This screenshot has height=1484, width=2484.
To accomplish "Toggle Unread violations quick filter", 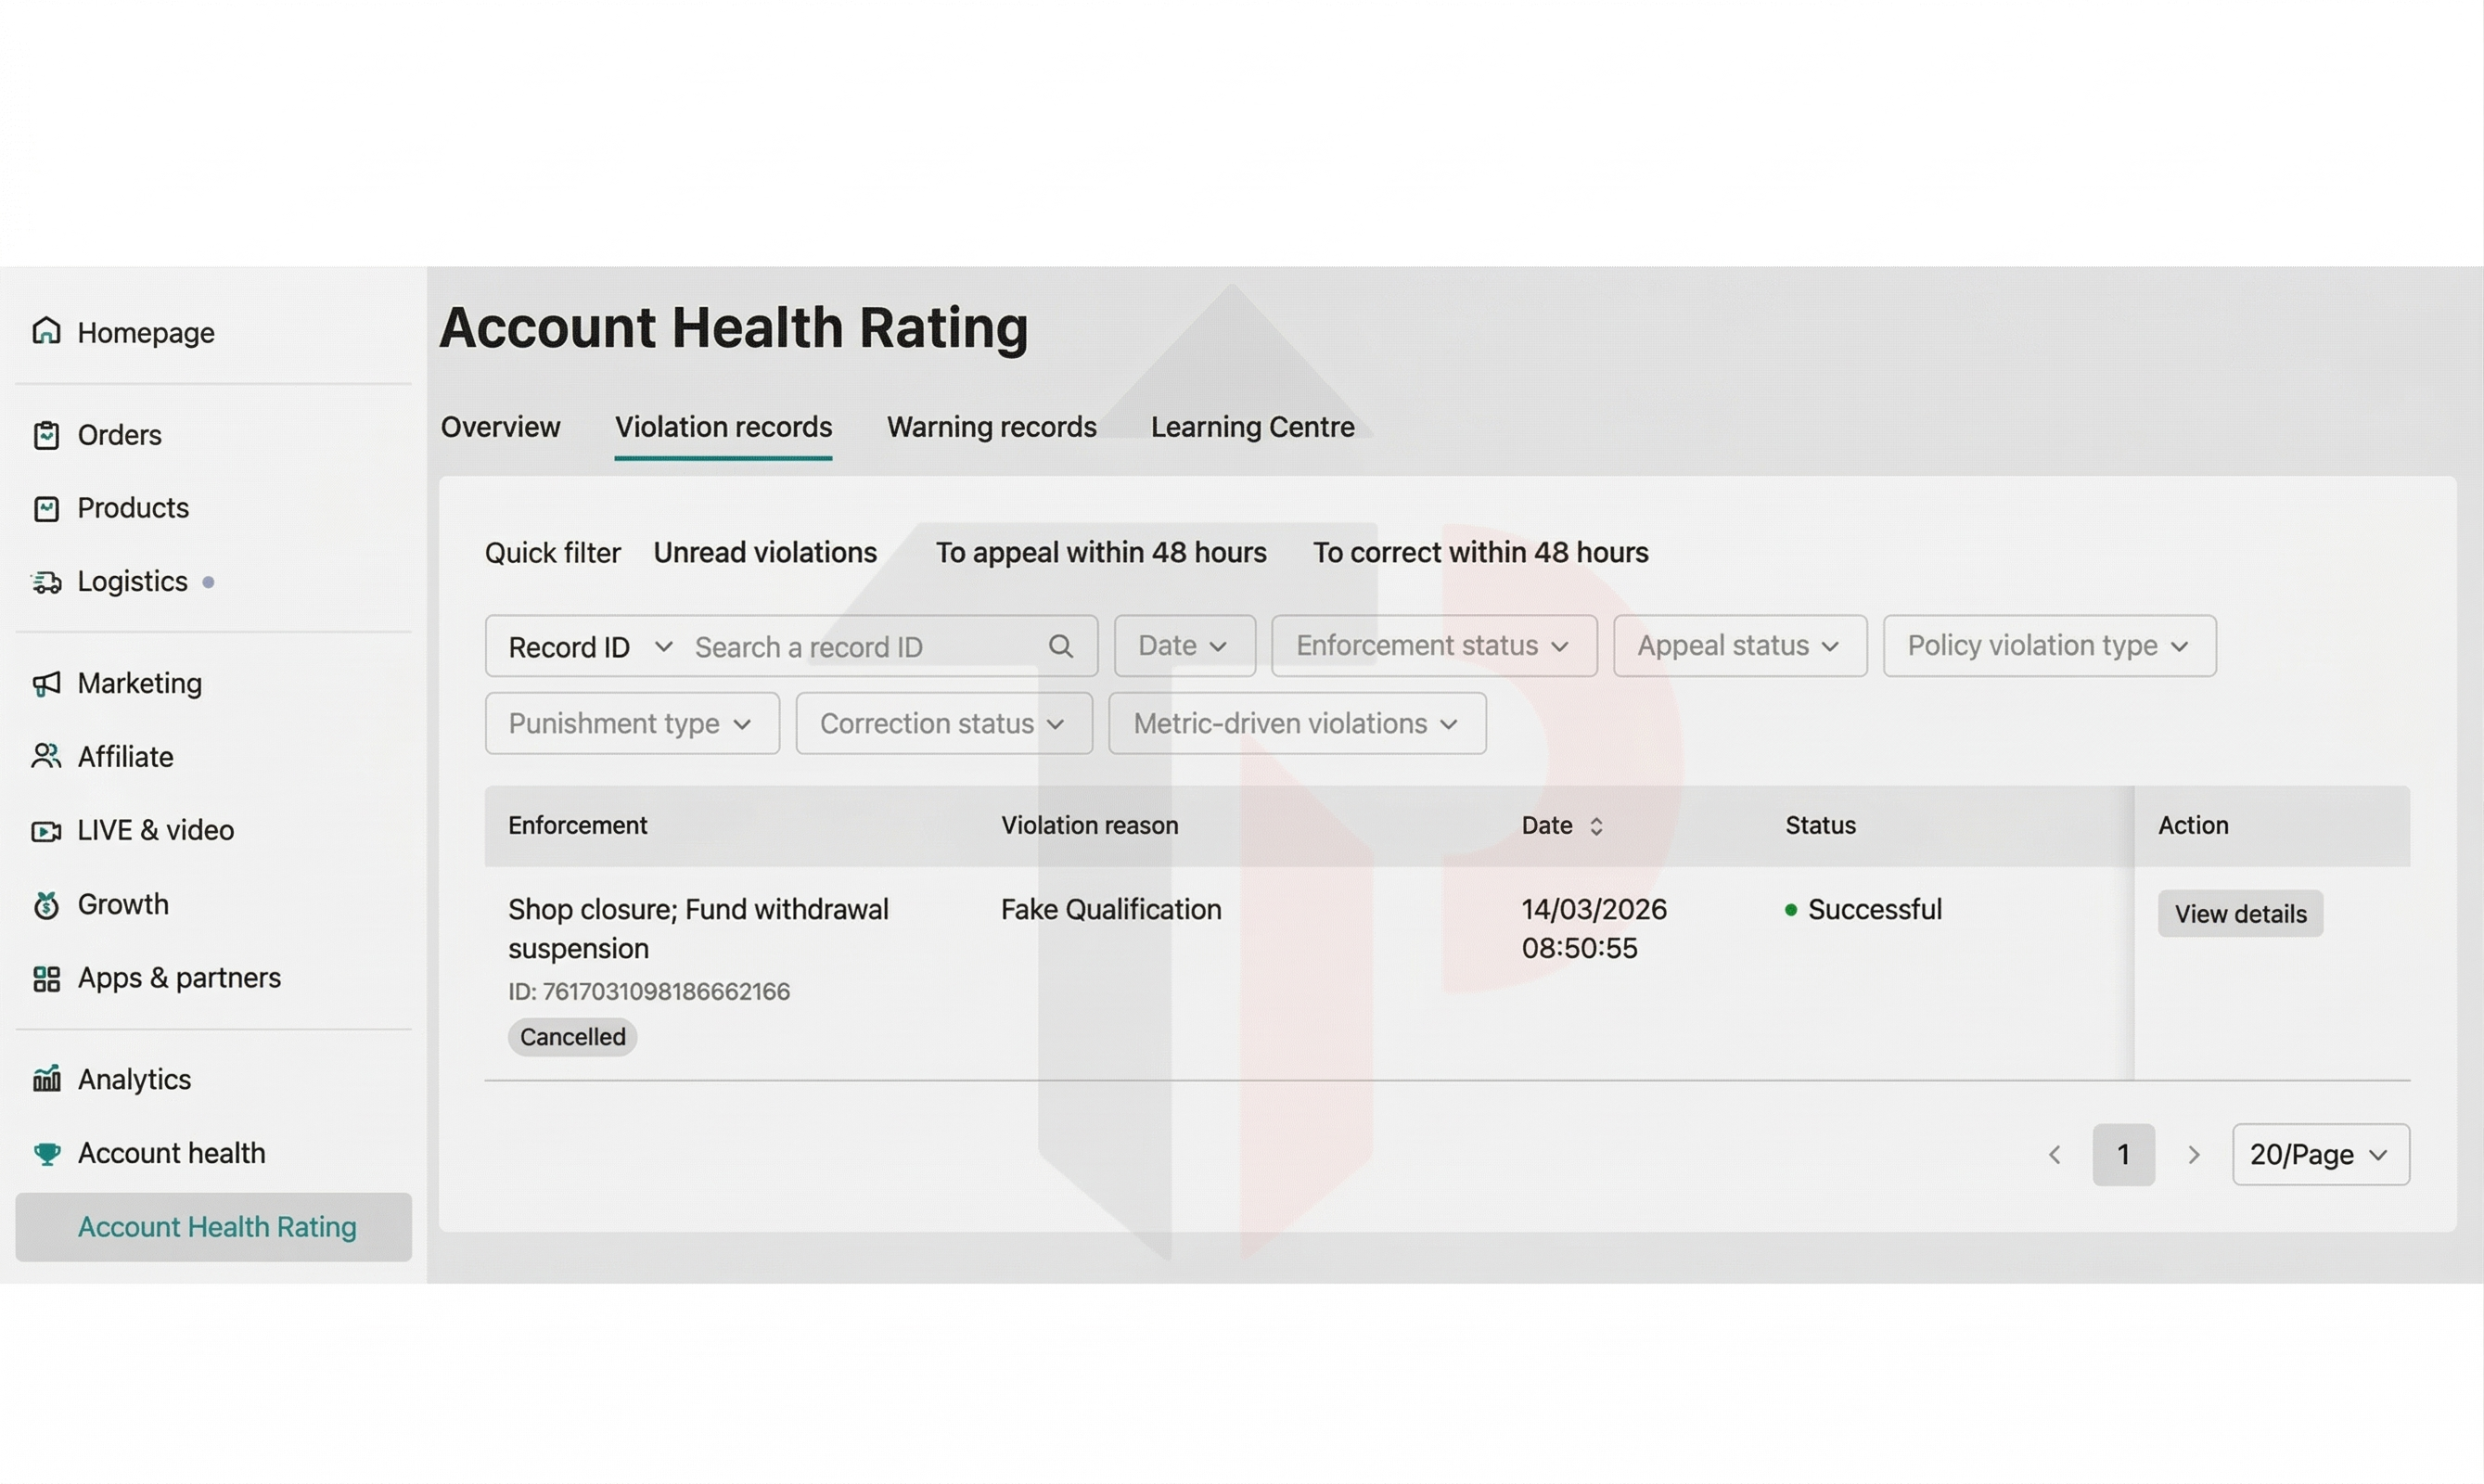I will (765, 552).
